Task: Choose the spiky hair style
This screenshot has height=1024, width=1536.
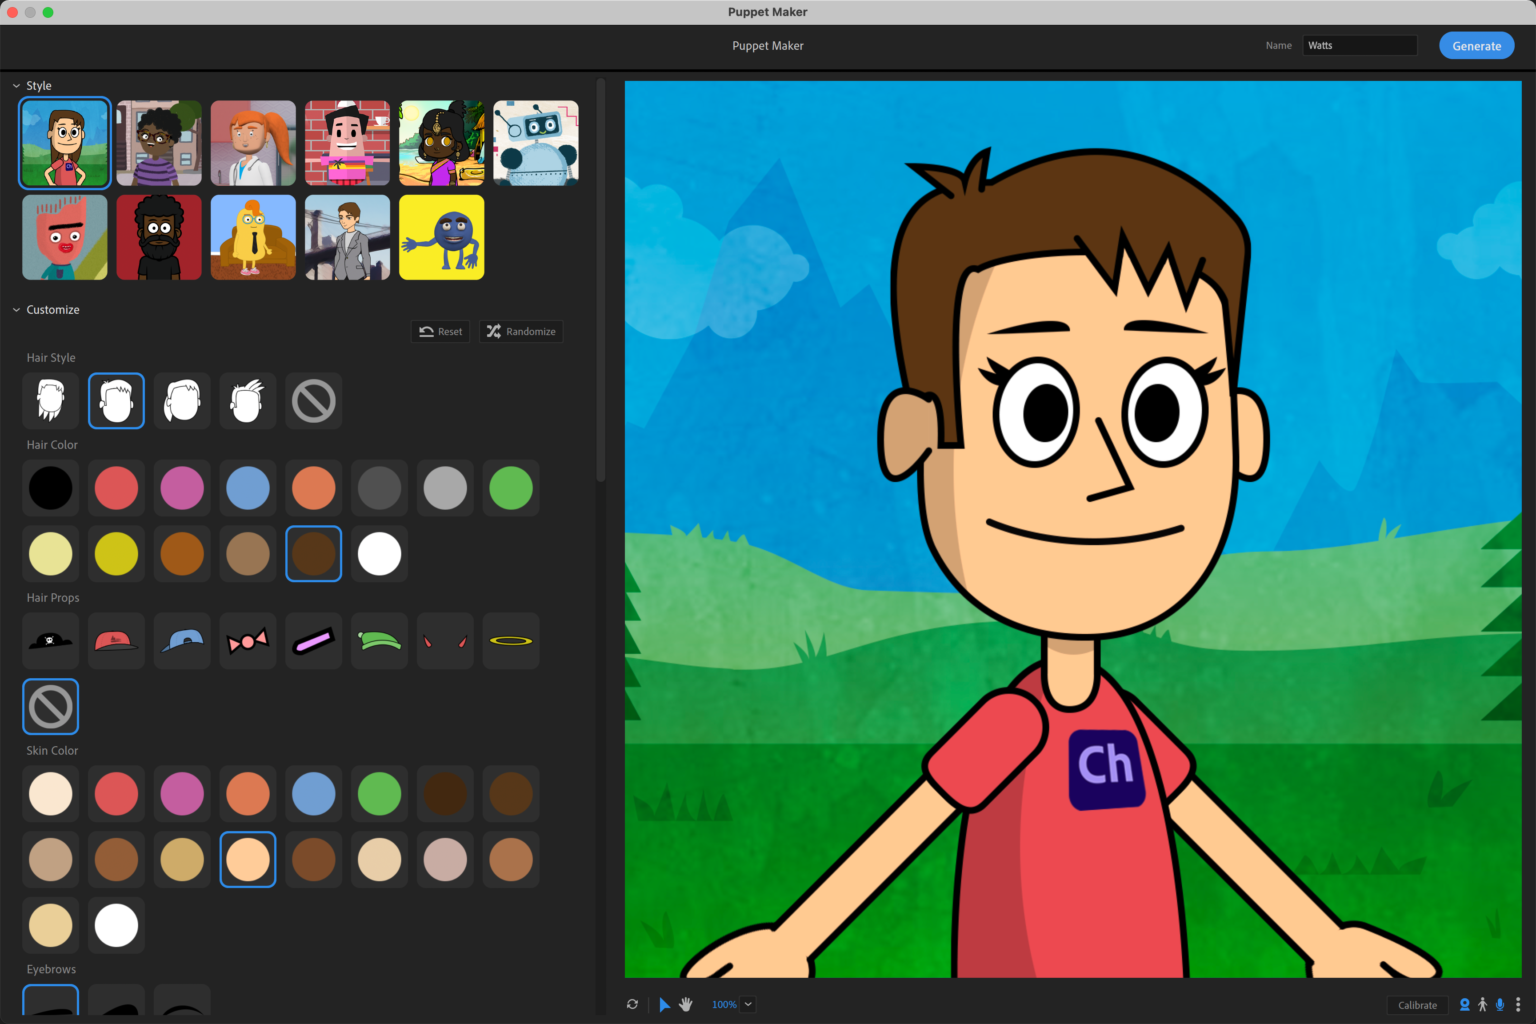Action: click(248, 401)
